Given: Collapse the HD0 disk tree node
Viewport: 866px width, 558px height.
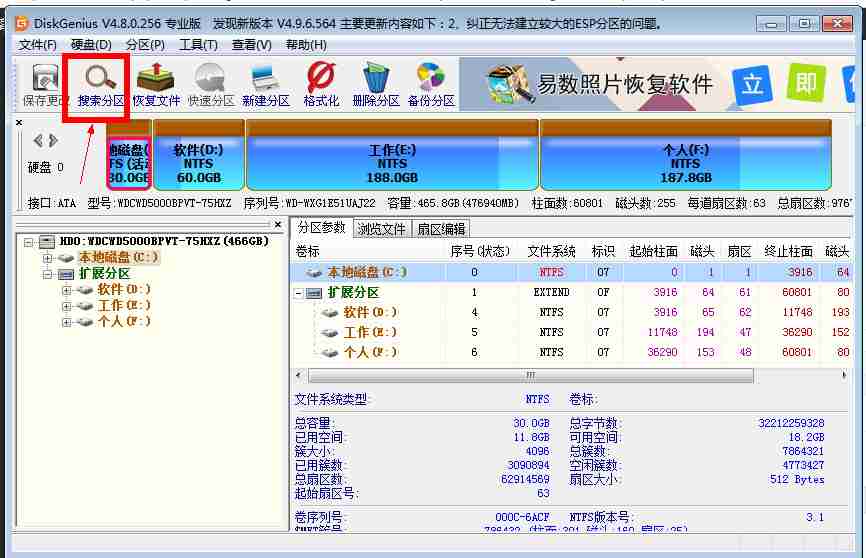Looking at the screenshot, I should coord(29,242).
